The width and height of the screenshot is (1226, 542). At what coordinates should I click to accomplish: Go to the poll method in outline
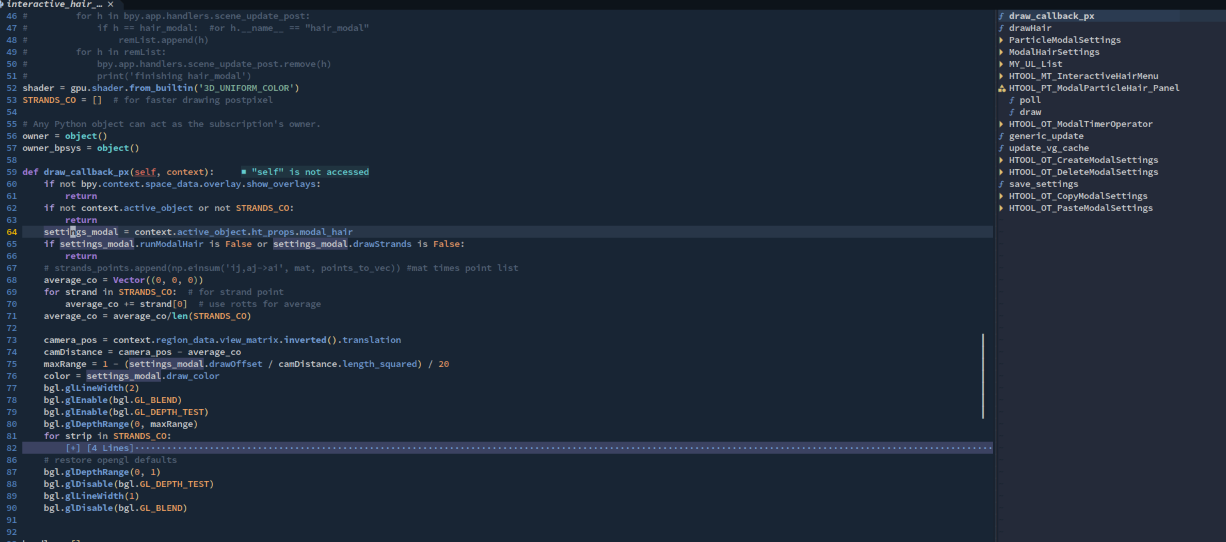[x=1030, y=100]
